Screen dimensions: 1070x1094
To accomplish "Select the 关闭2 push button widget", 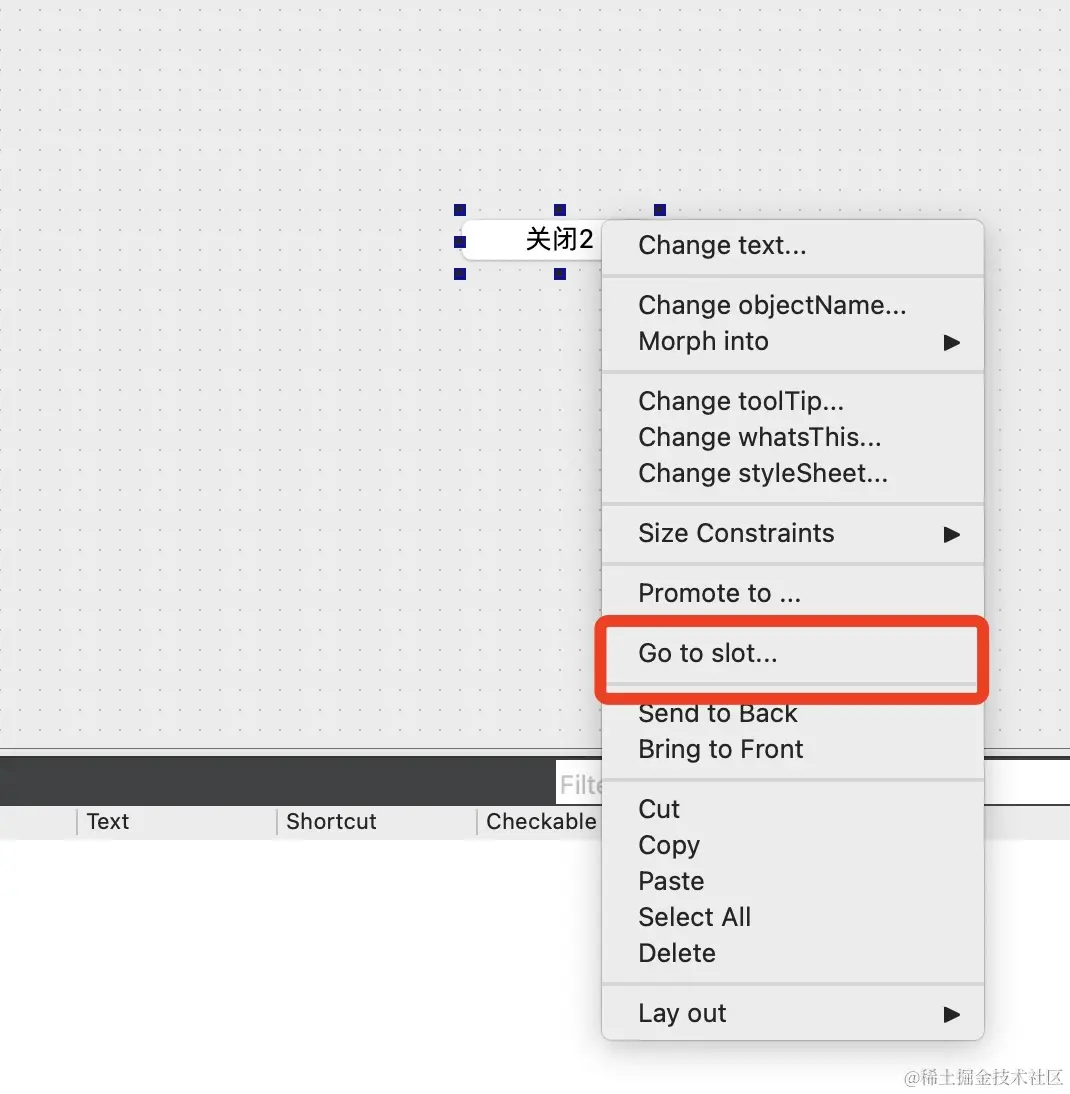I will 534,240.
